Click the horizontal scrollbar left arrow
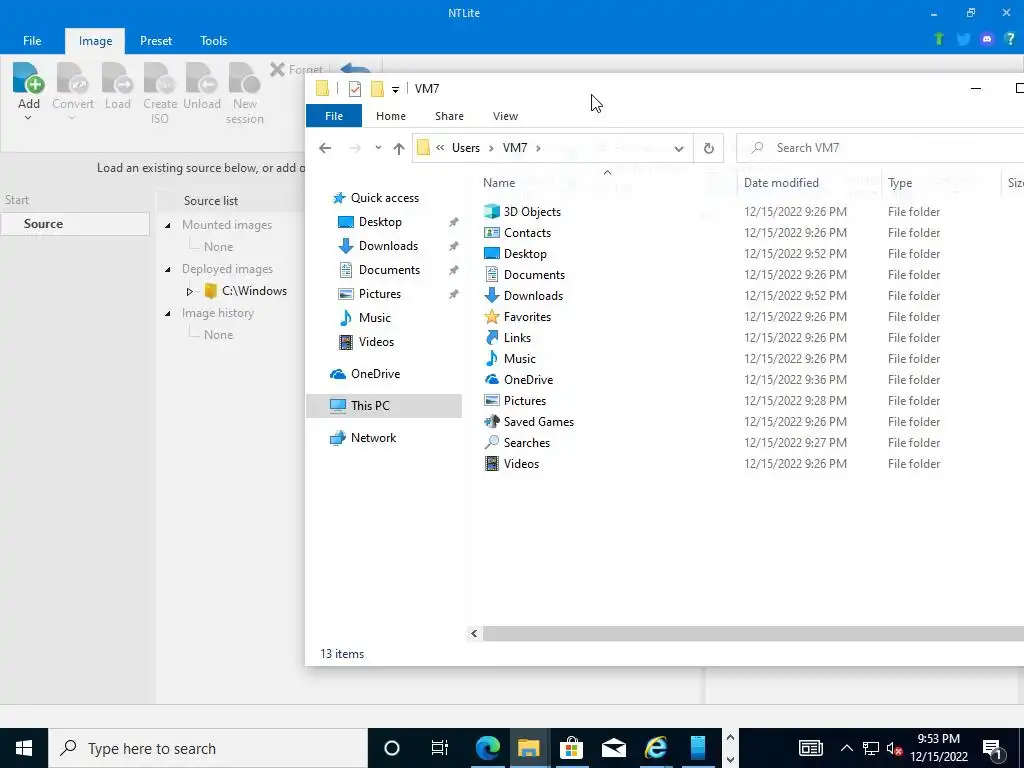The height and width of the screenshot is (768, 1024). [x=474, y=633]
